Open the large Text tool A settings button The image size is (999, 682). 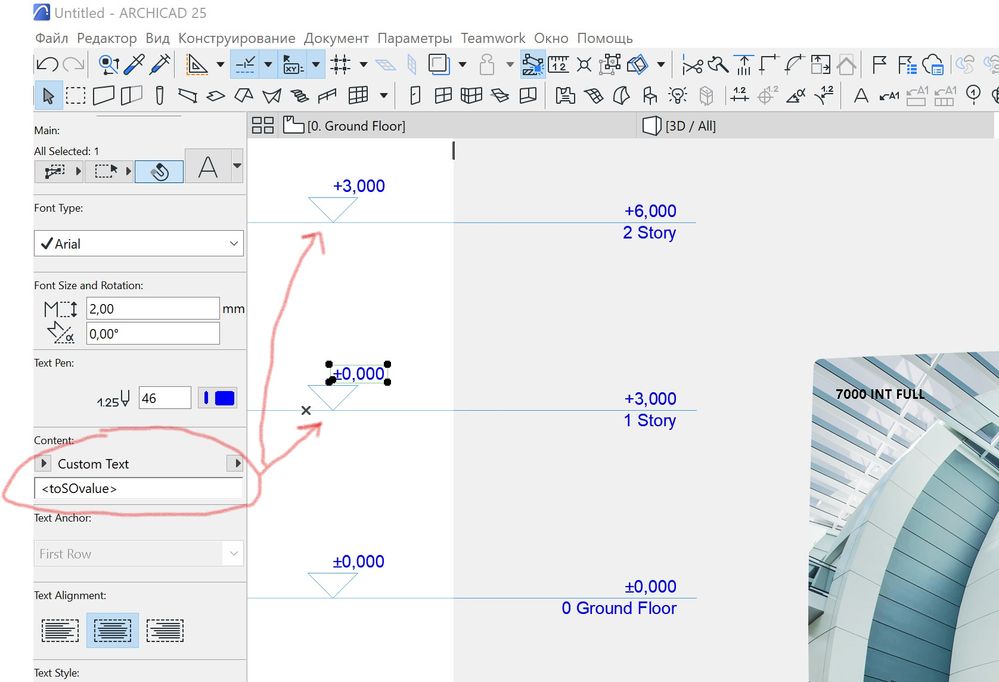click(208, 167)
